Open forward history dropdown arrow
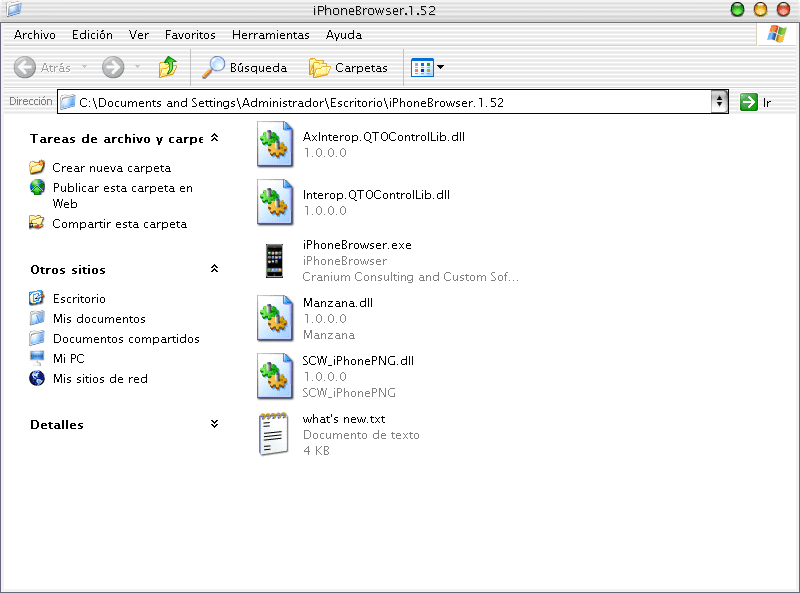Screen dimensions: 800x593 pos(137,67)
